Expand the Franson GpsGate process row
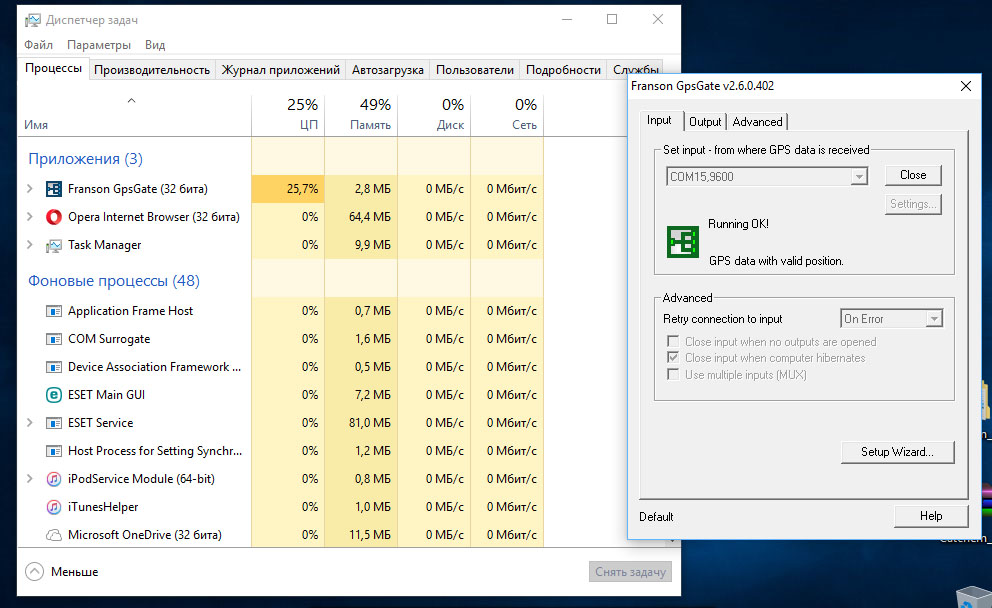Image resolution: width=992 pixels, height=608 pixels. tap(30, 189)
